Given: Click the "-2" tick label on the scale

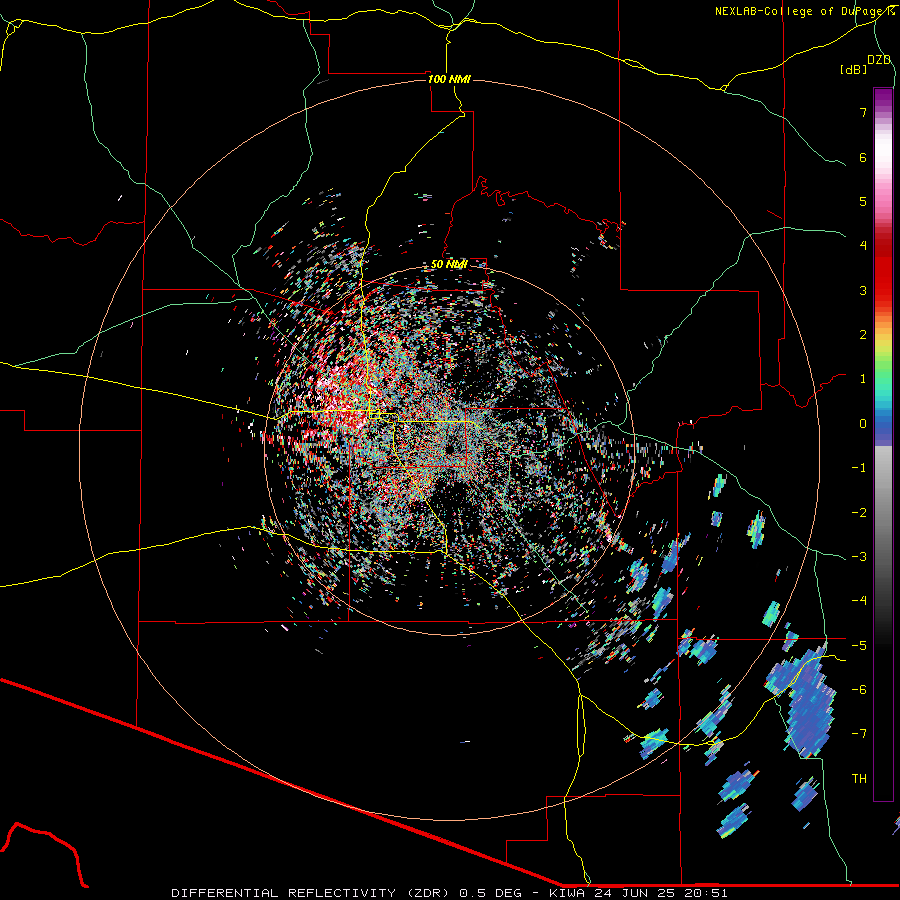Looking at the screenshot, I should point(859,513).
